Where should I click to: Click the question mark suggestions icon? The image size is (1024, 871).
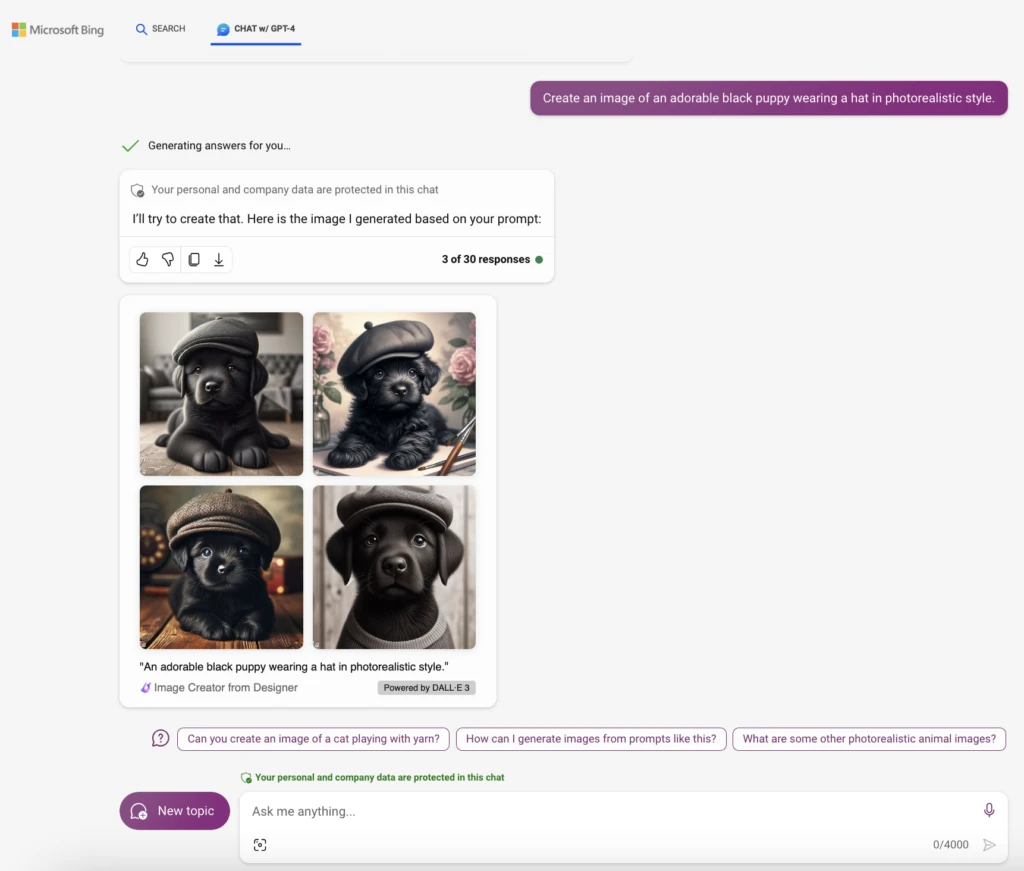coord(159,738)
